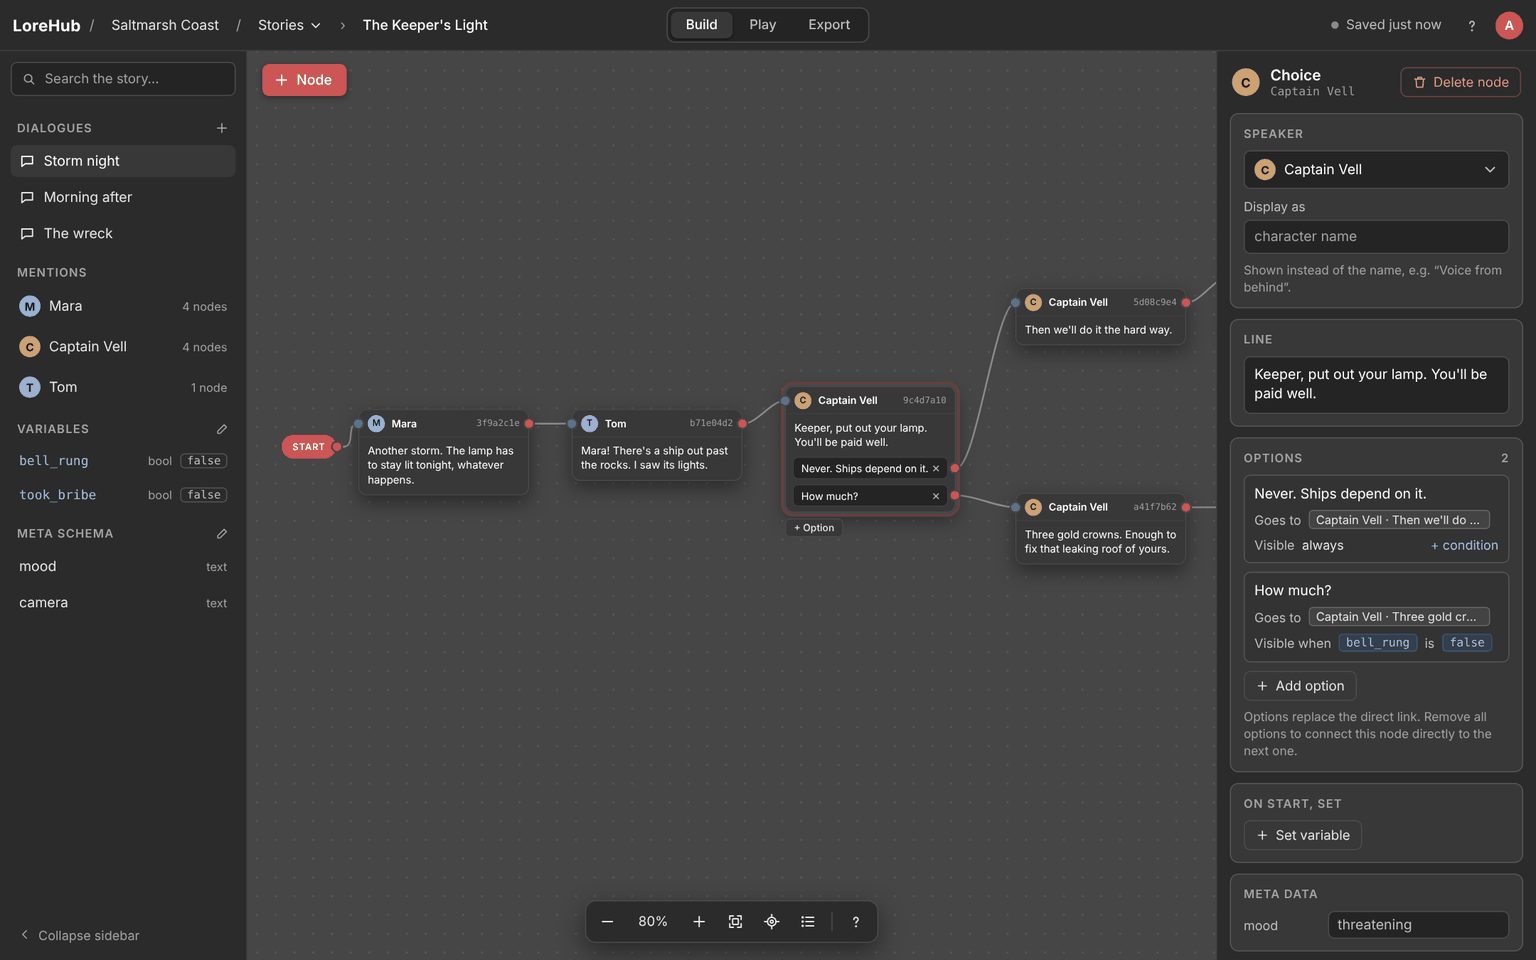Viewport: 1536px width, 960px height.
Task: Switch to the Play tab
Action: (x=763, y=25)
